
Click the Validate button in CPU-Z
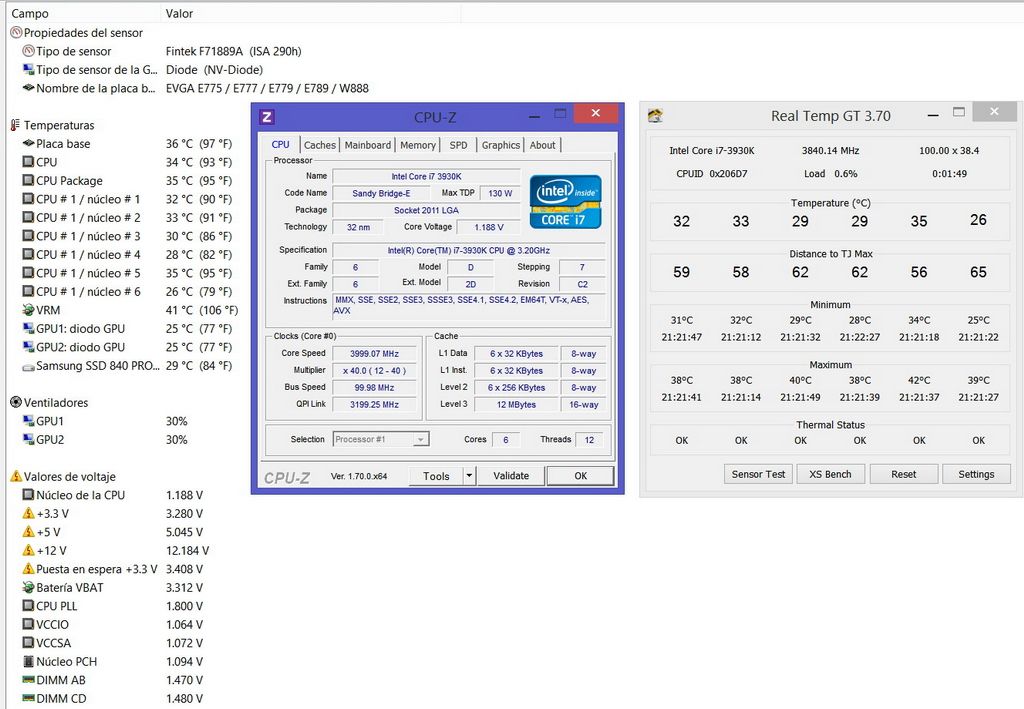(x=511, y=476)
